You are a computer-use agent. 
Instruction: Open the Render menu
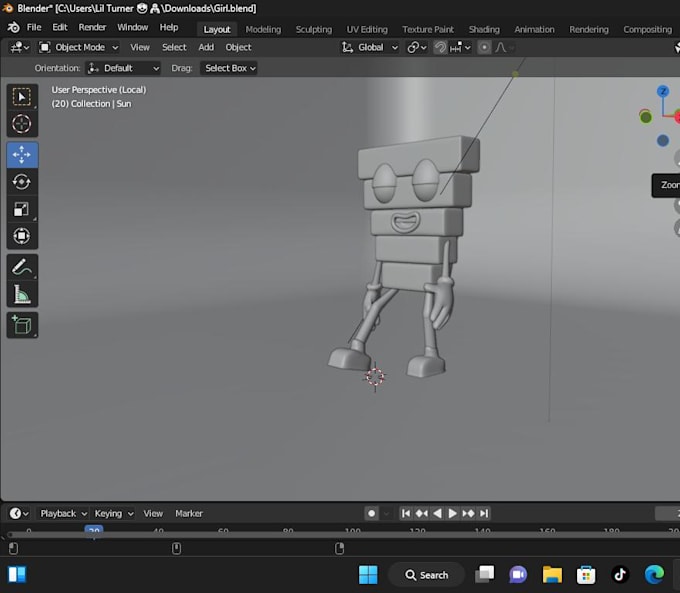[92, 27]
